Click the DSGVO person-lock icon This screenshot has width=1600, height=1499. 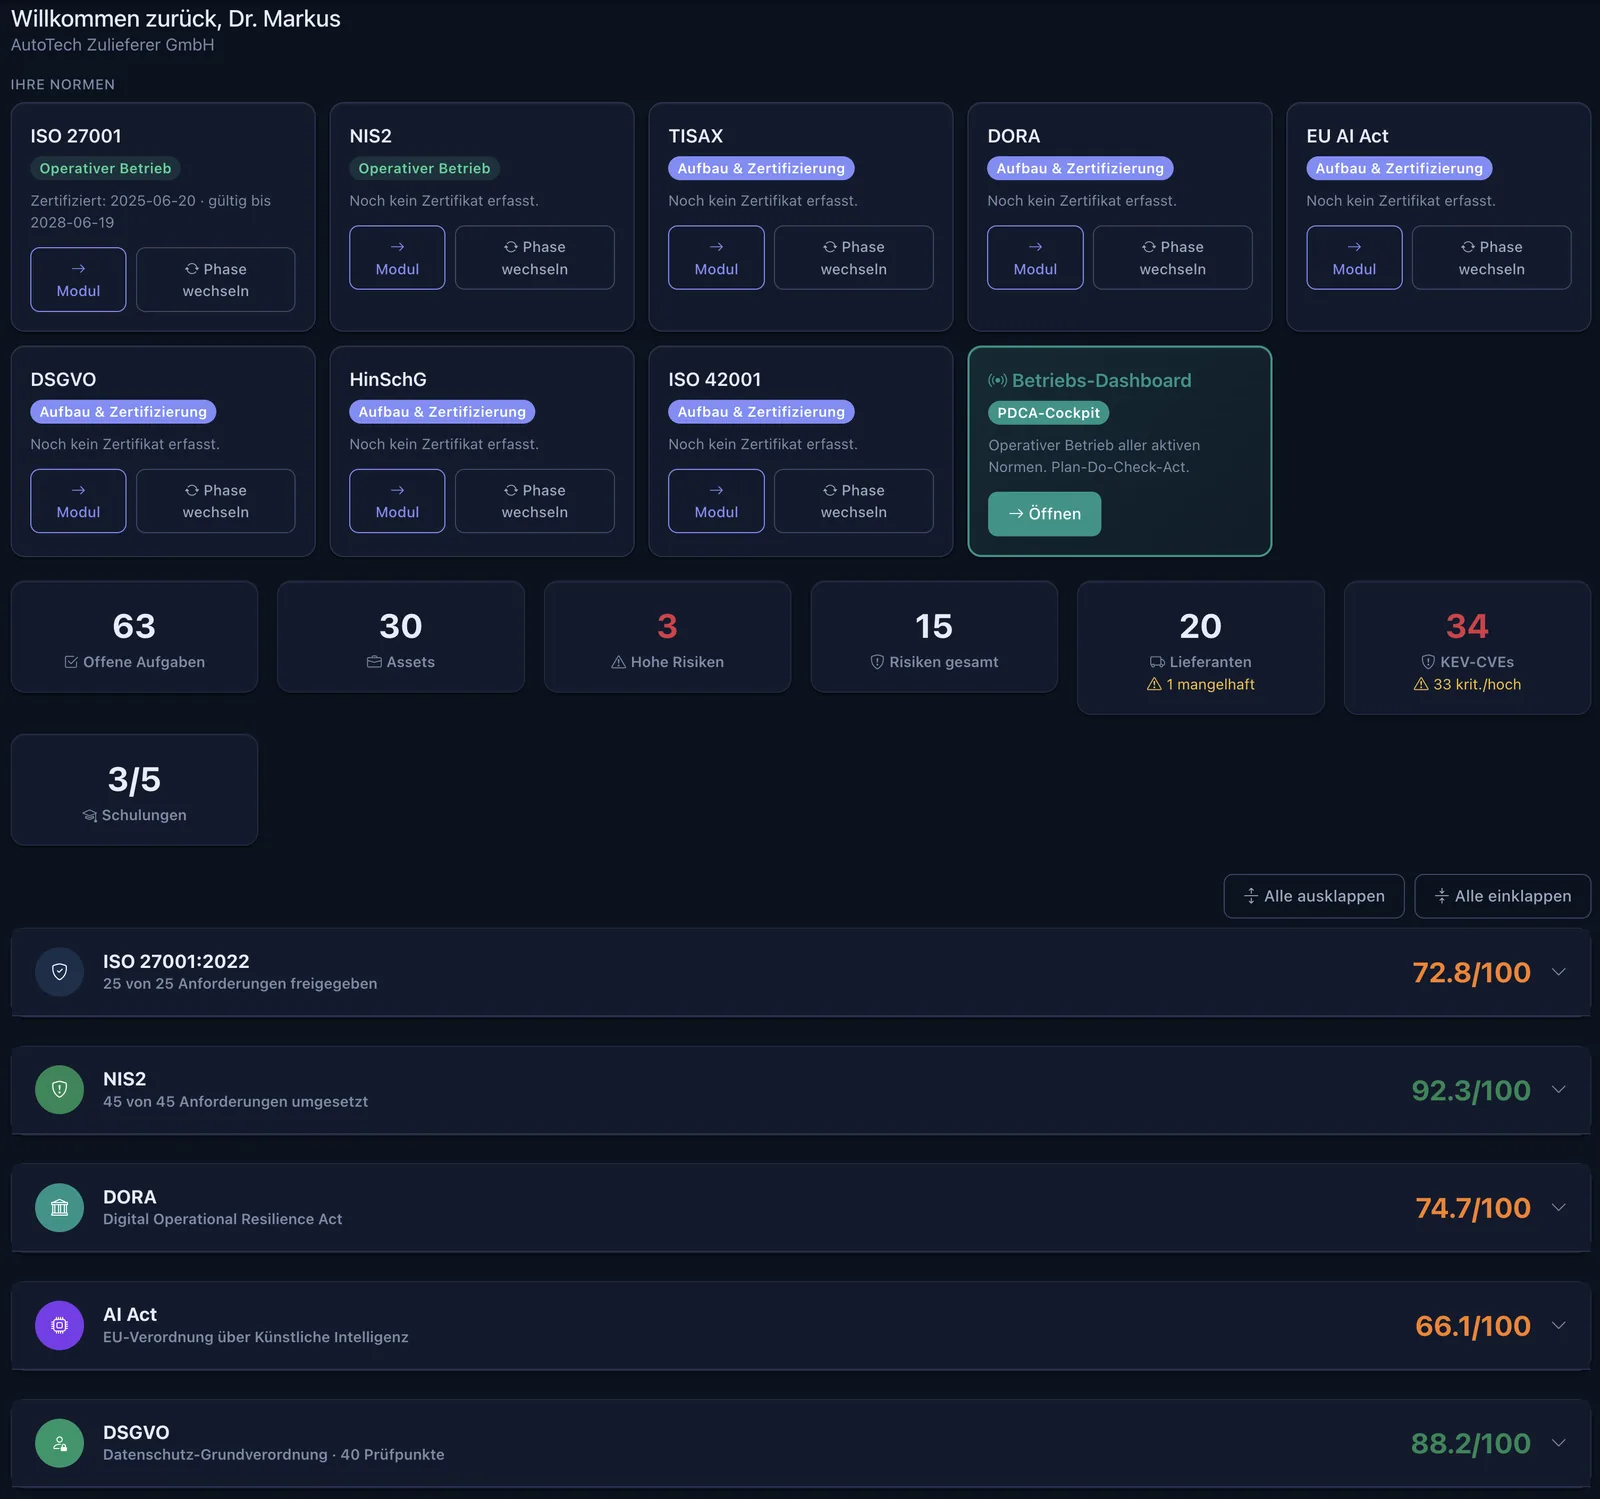[x=59, y=1443]
